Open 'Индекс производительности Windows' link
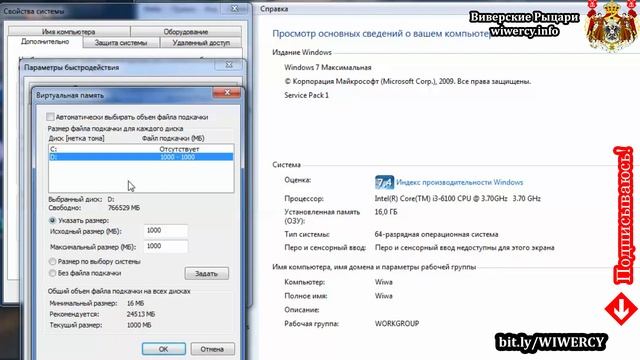This screenshot has width=640, height=360. [x=460, y=182]
